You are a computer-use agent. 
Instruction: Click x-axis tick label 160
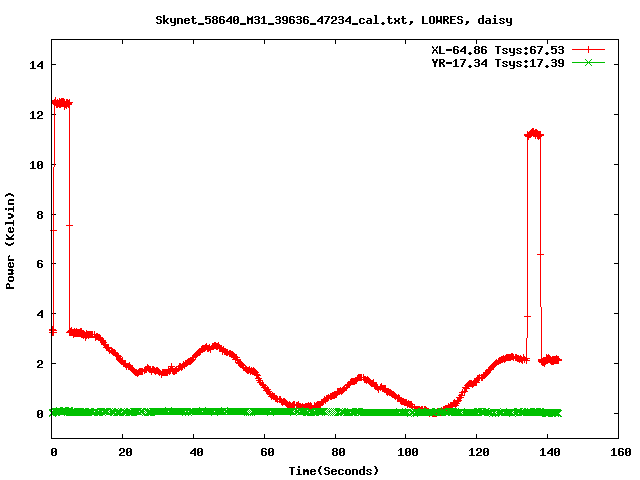click(x=621, y=452)
